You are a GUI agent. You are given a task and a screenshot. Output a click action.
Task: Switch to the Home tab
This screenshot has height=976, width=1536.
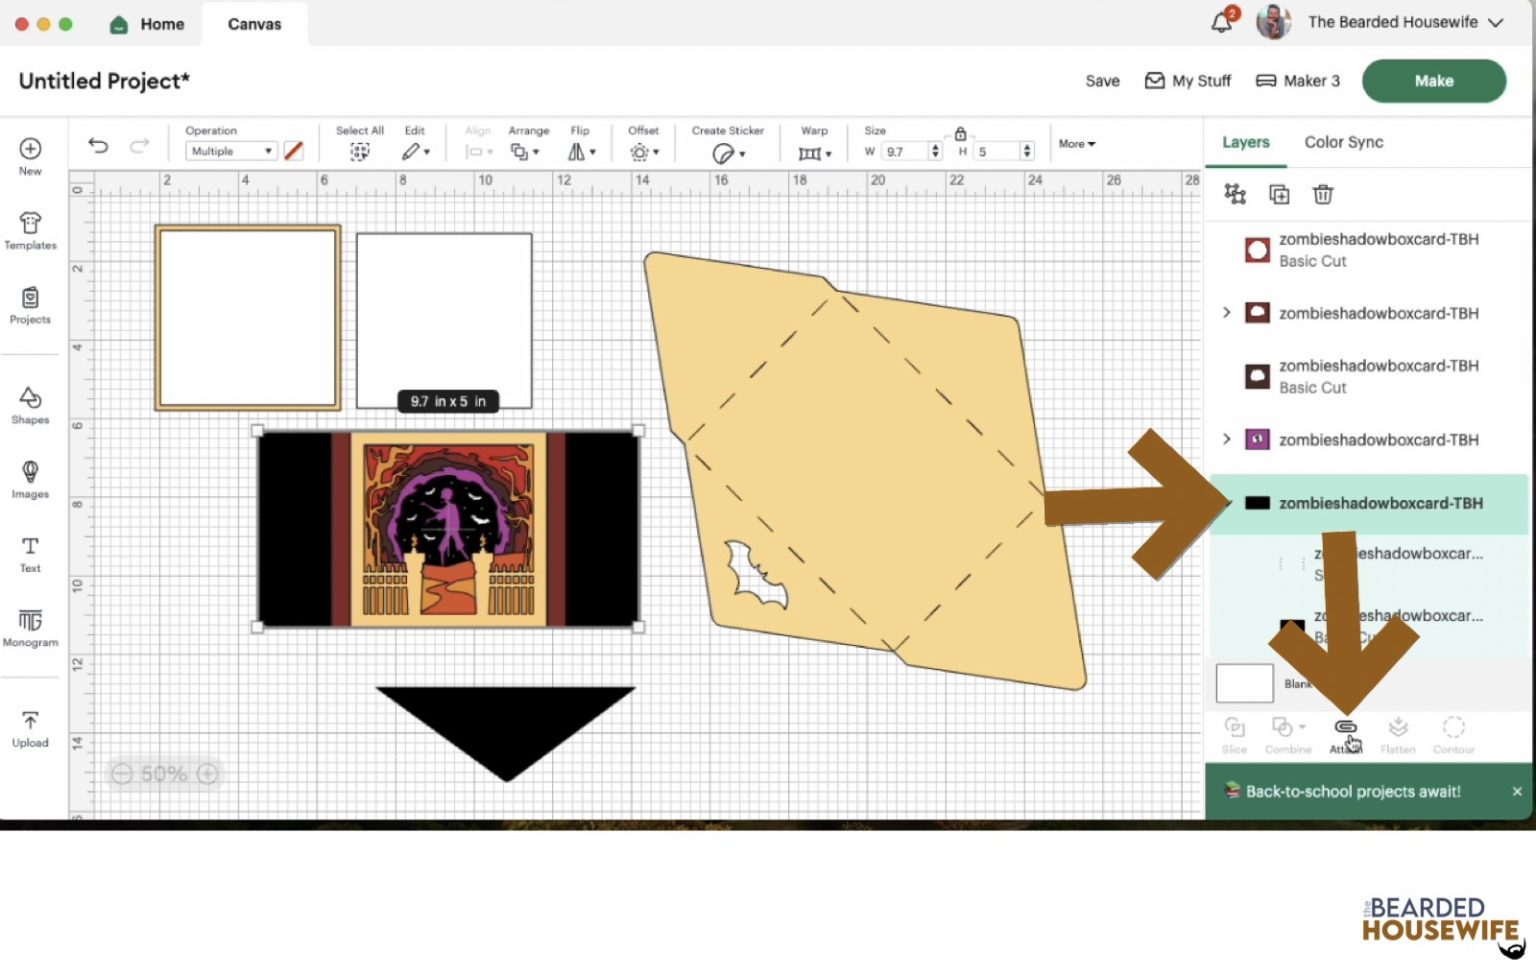[148, 24]
